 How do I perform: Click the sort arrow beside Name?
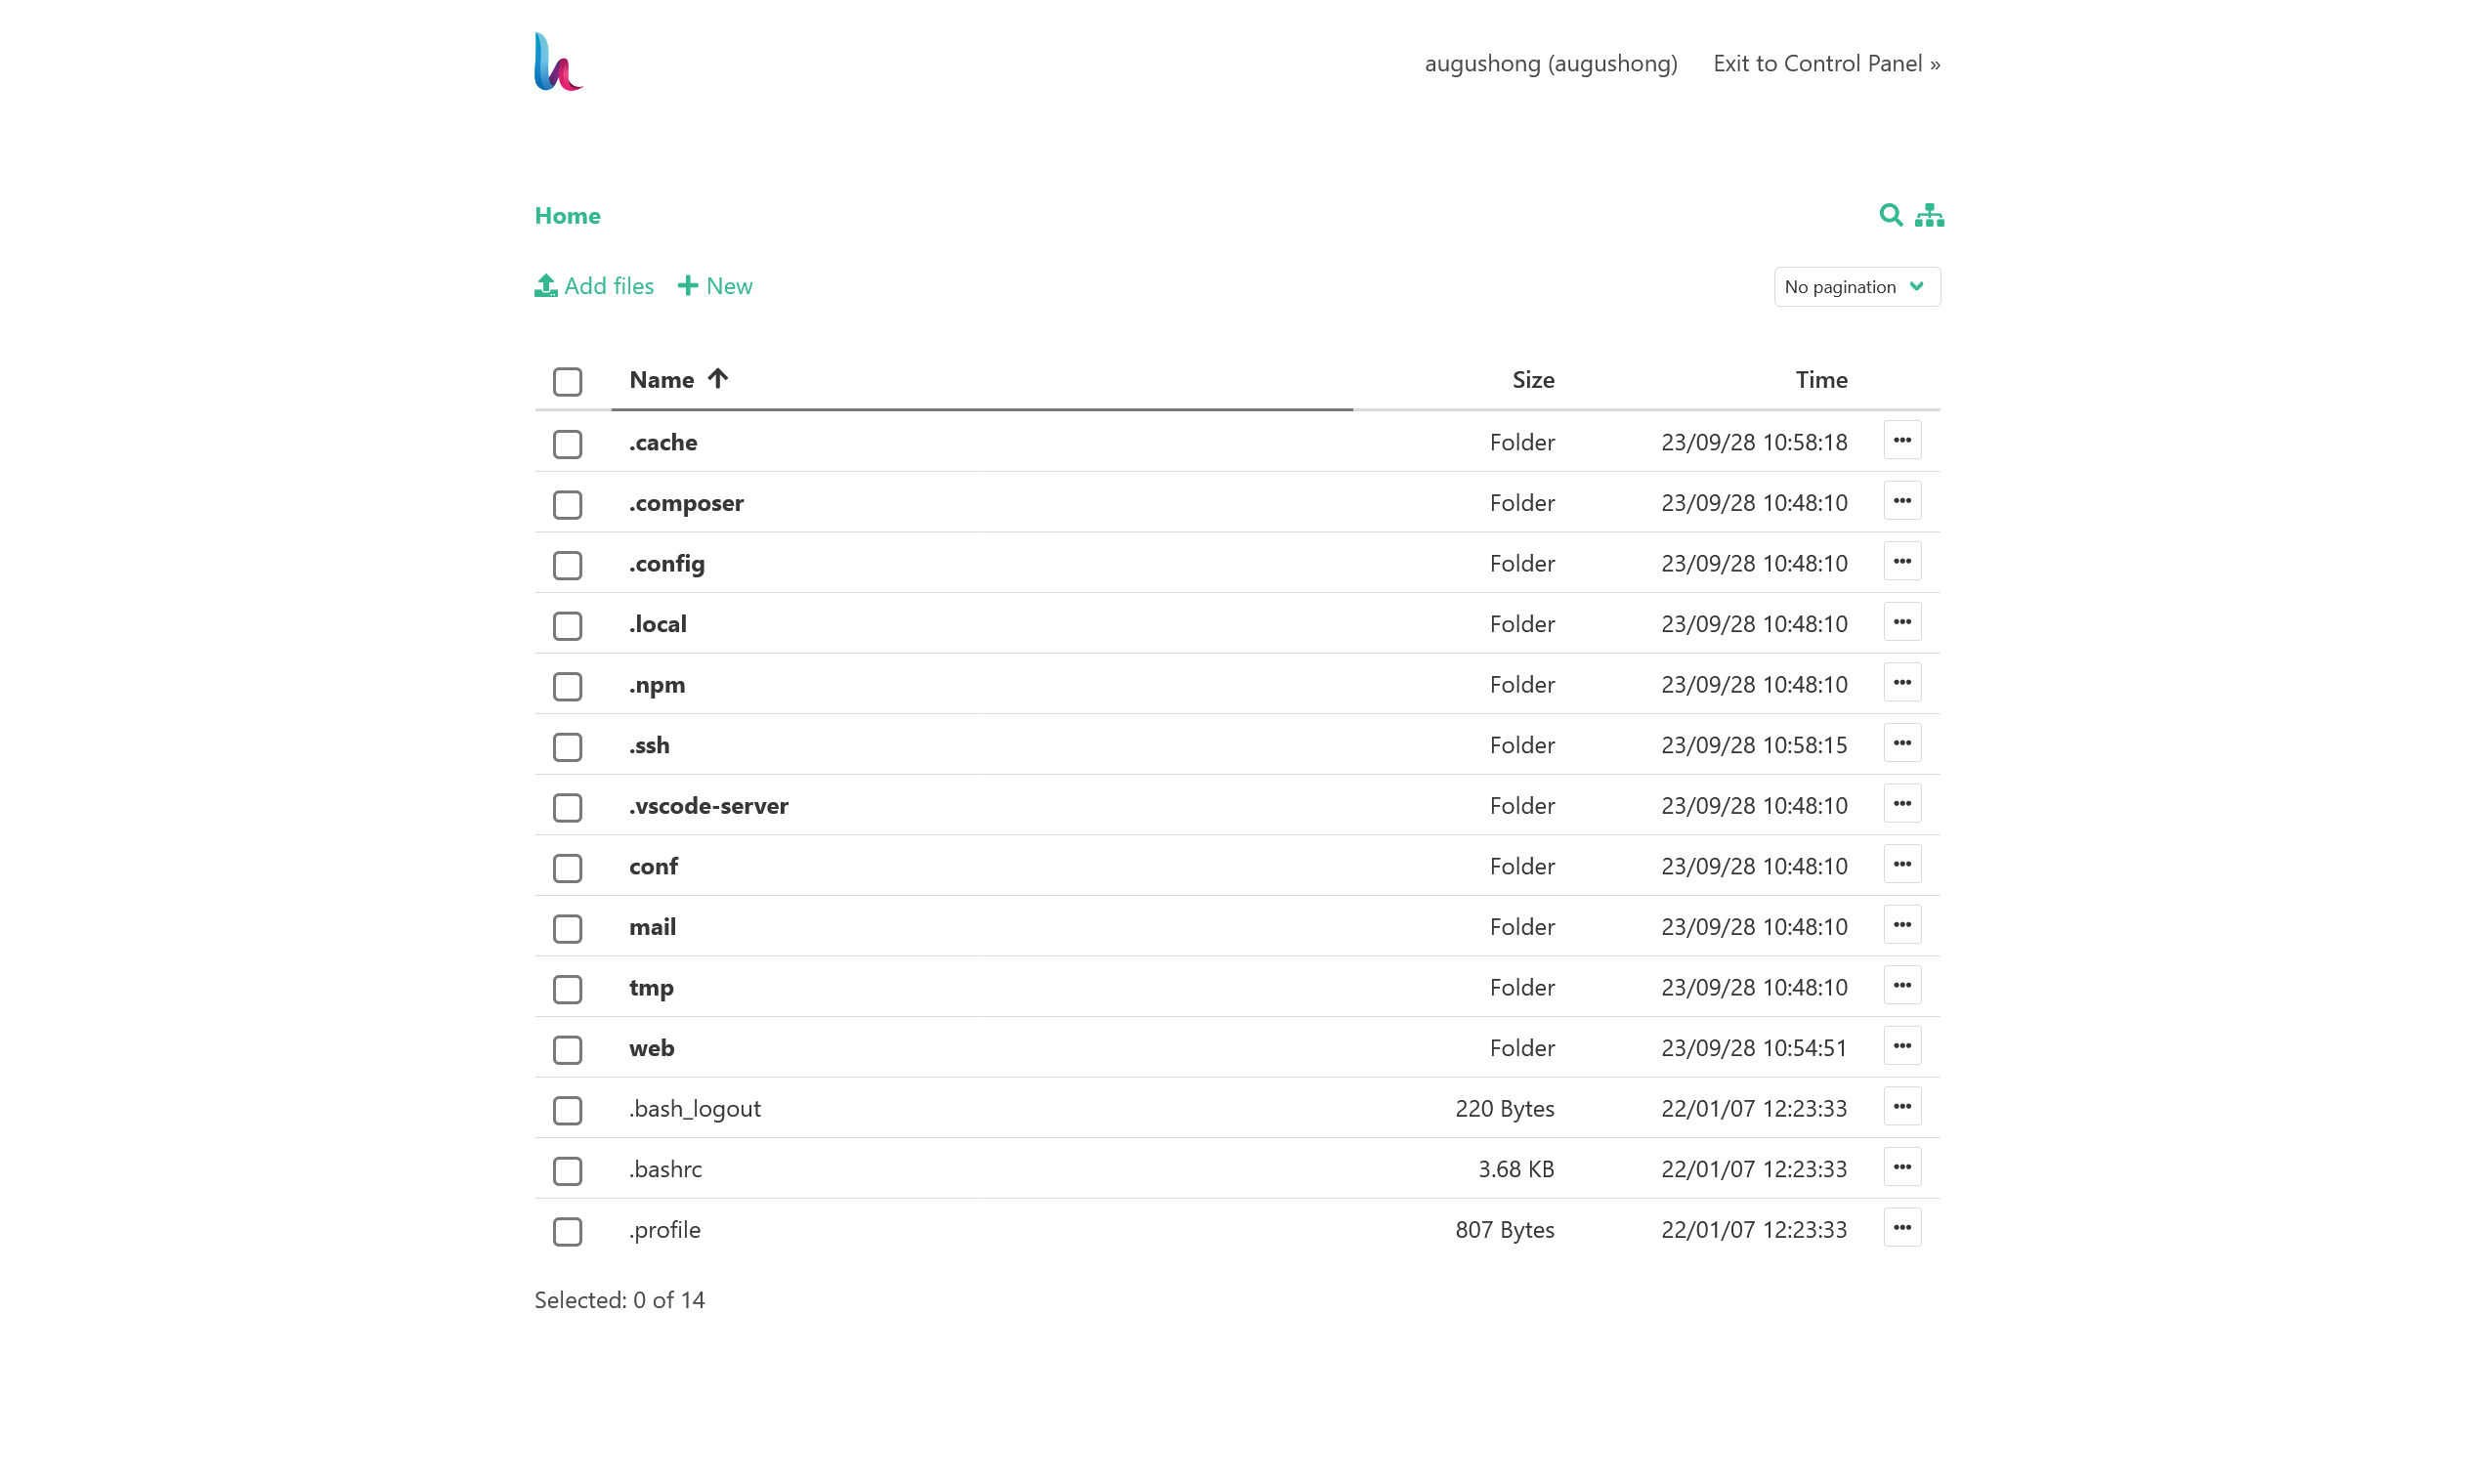click(717, 379)
